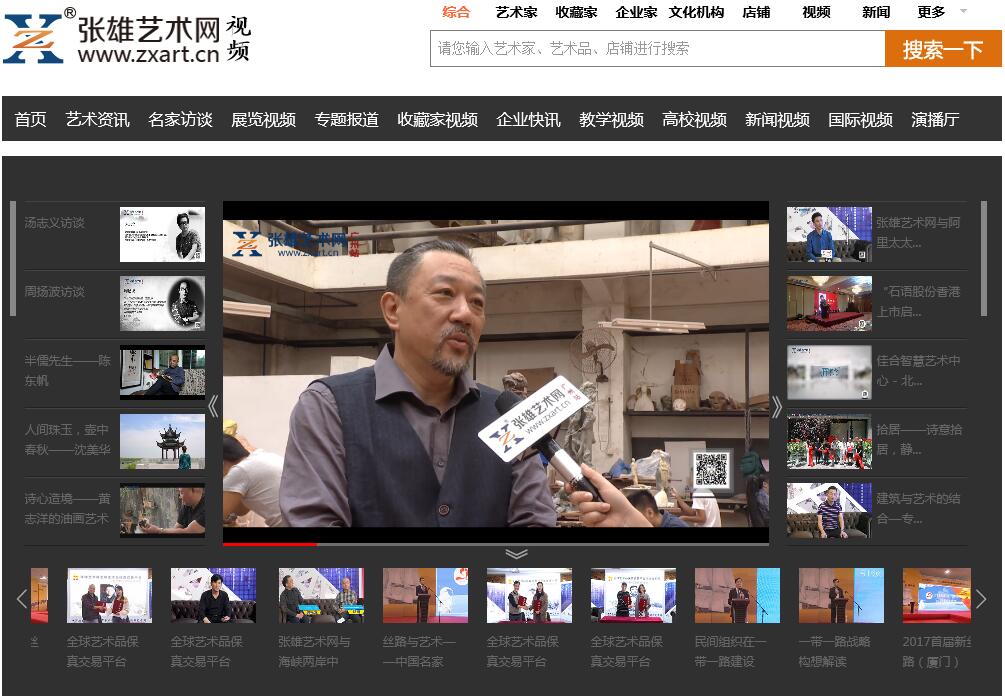Select the 新闻 search tab
Screen dimensions: 1005x697
[876, 12]
